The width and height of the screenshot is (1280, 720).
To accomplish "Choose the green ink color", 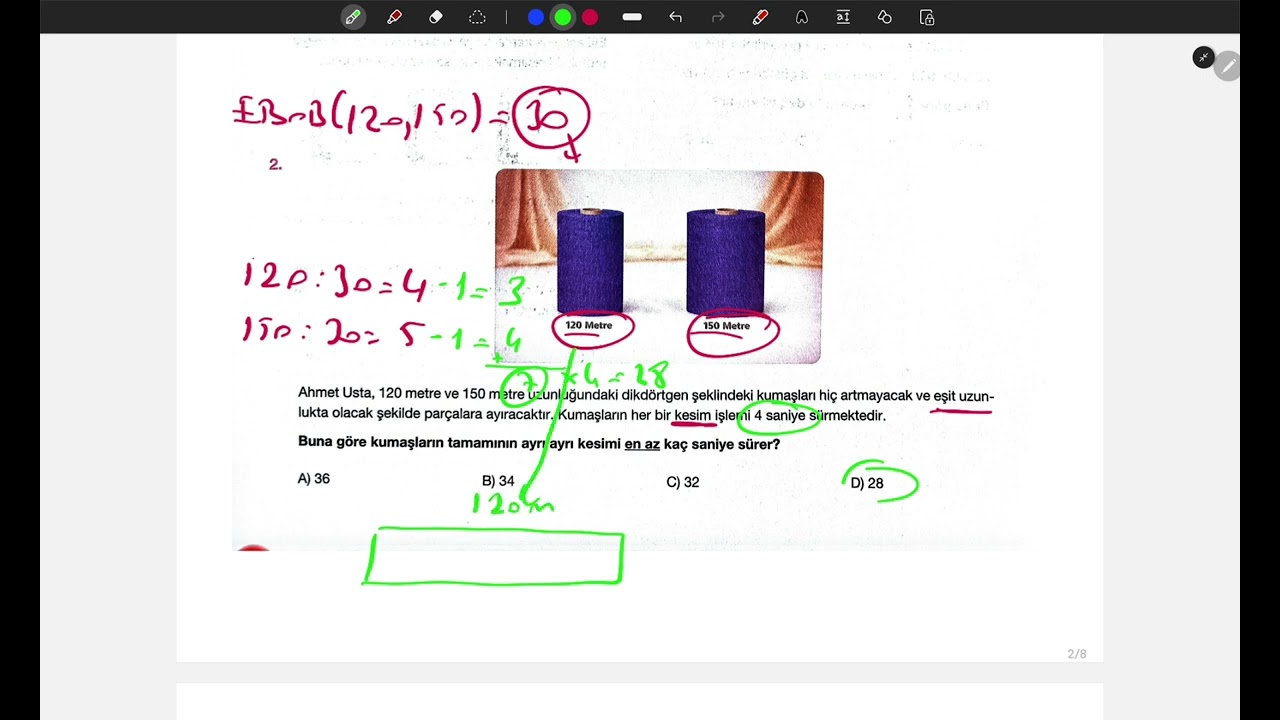I will (x=563, y=17).
